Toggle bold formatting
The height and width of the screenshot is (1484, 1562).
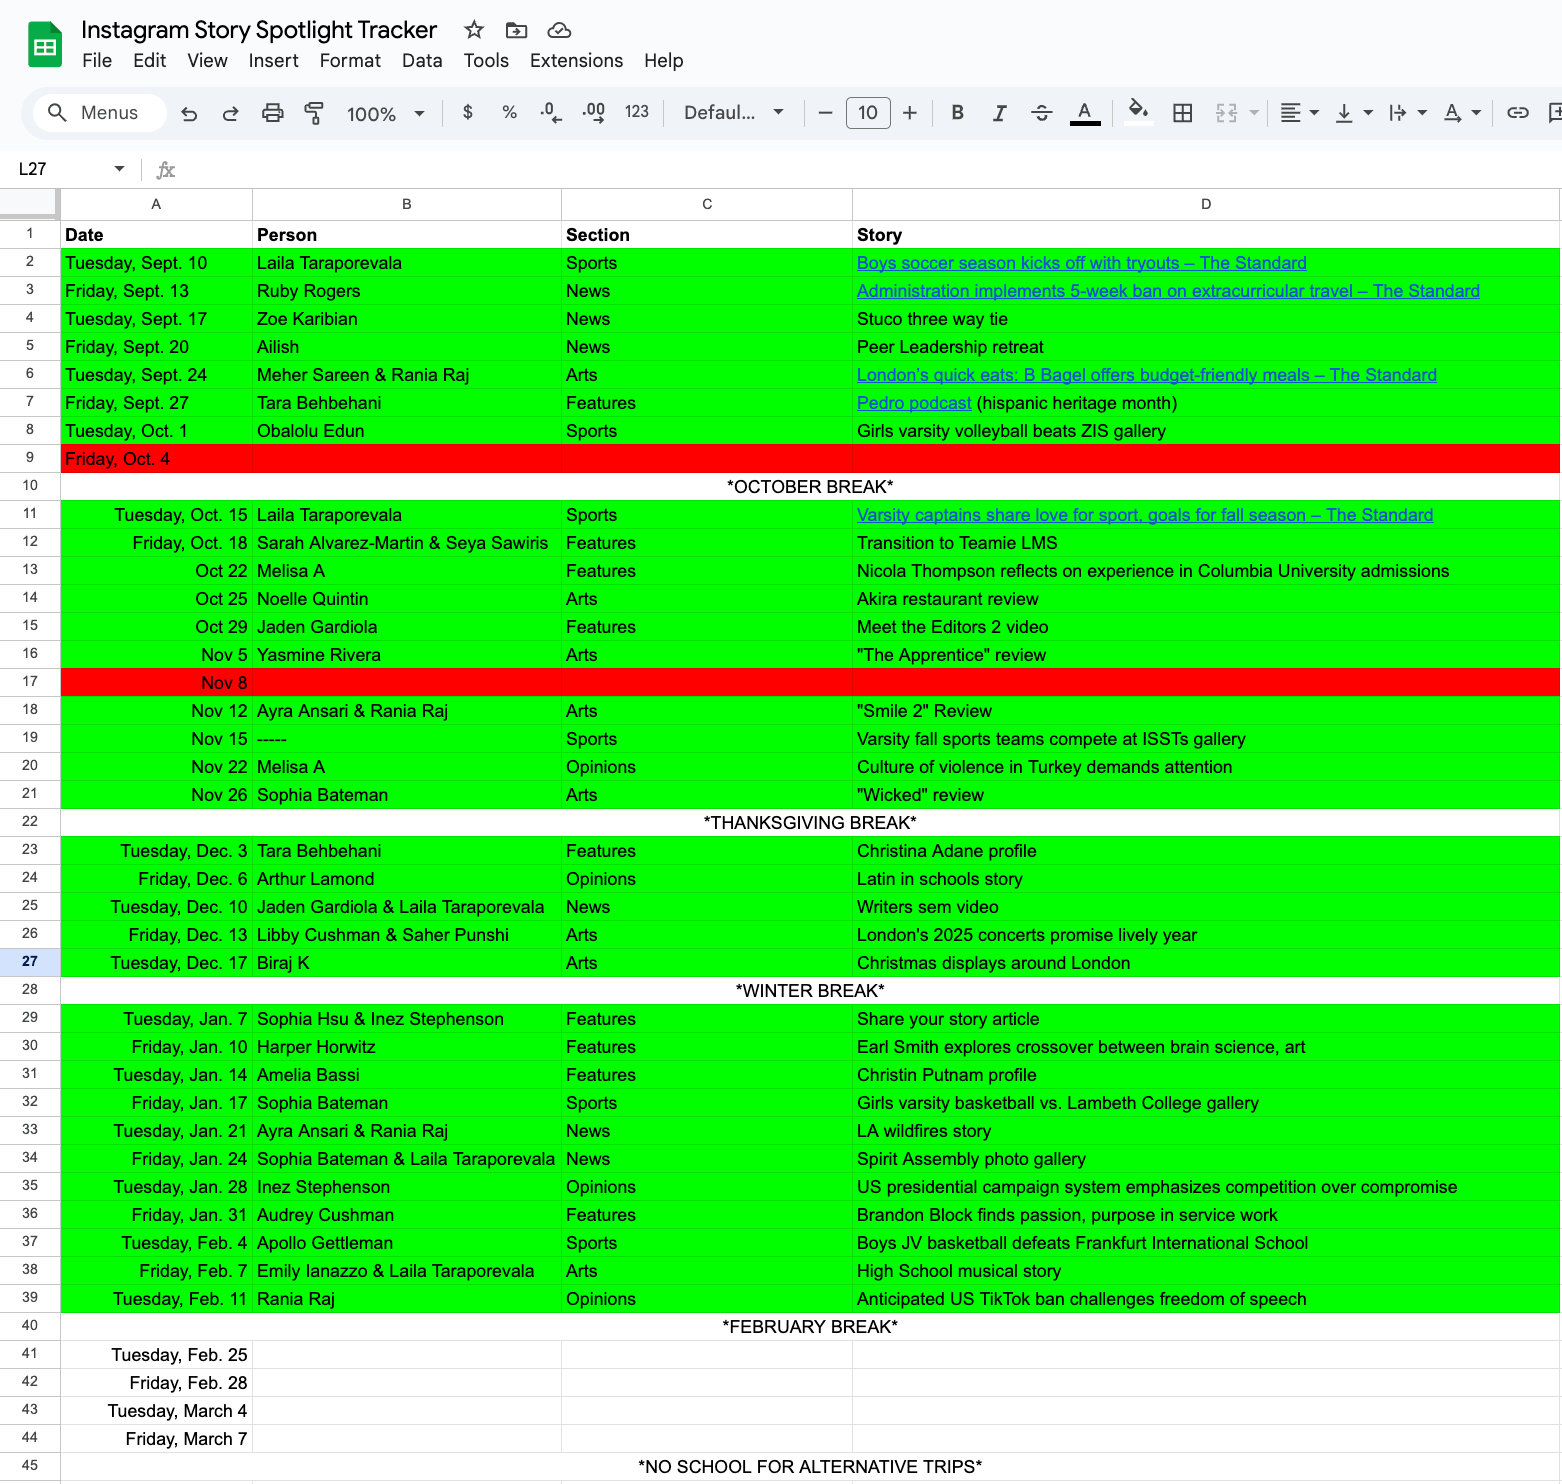click(957, 113)
